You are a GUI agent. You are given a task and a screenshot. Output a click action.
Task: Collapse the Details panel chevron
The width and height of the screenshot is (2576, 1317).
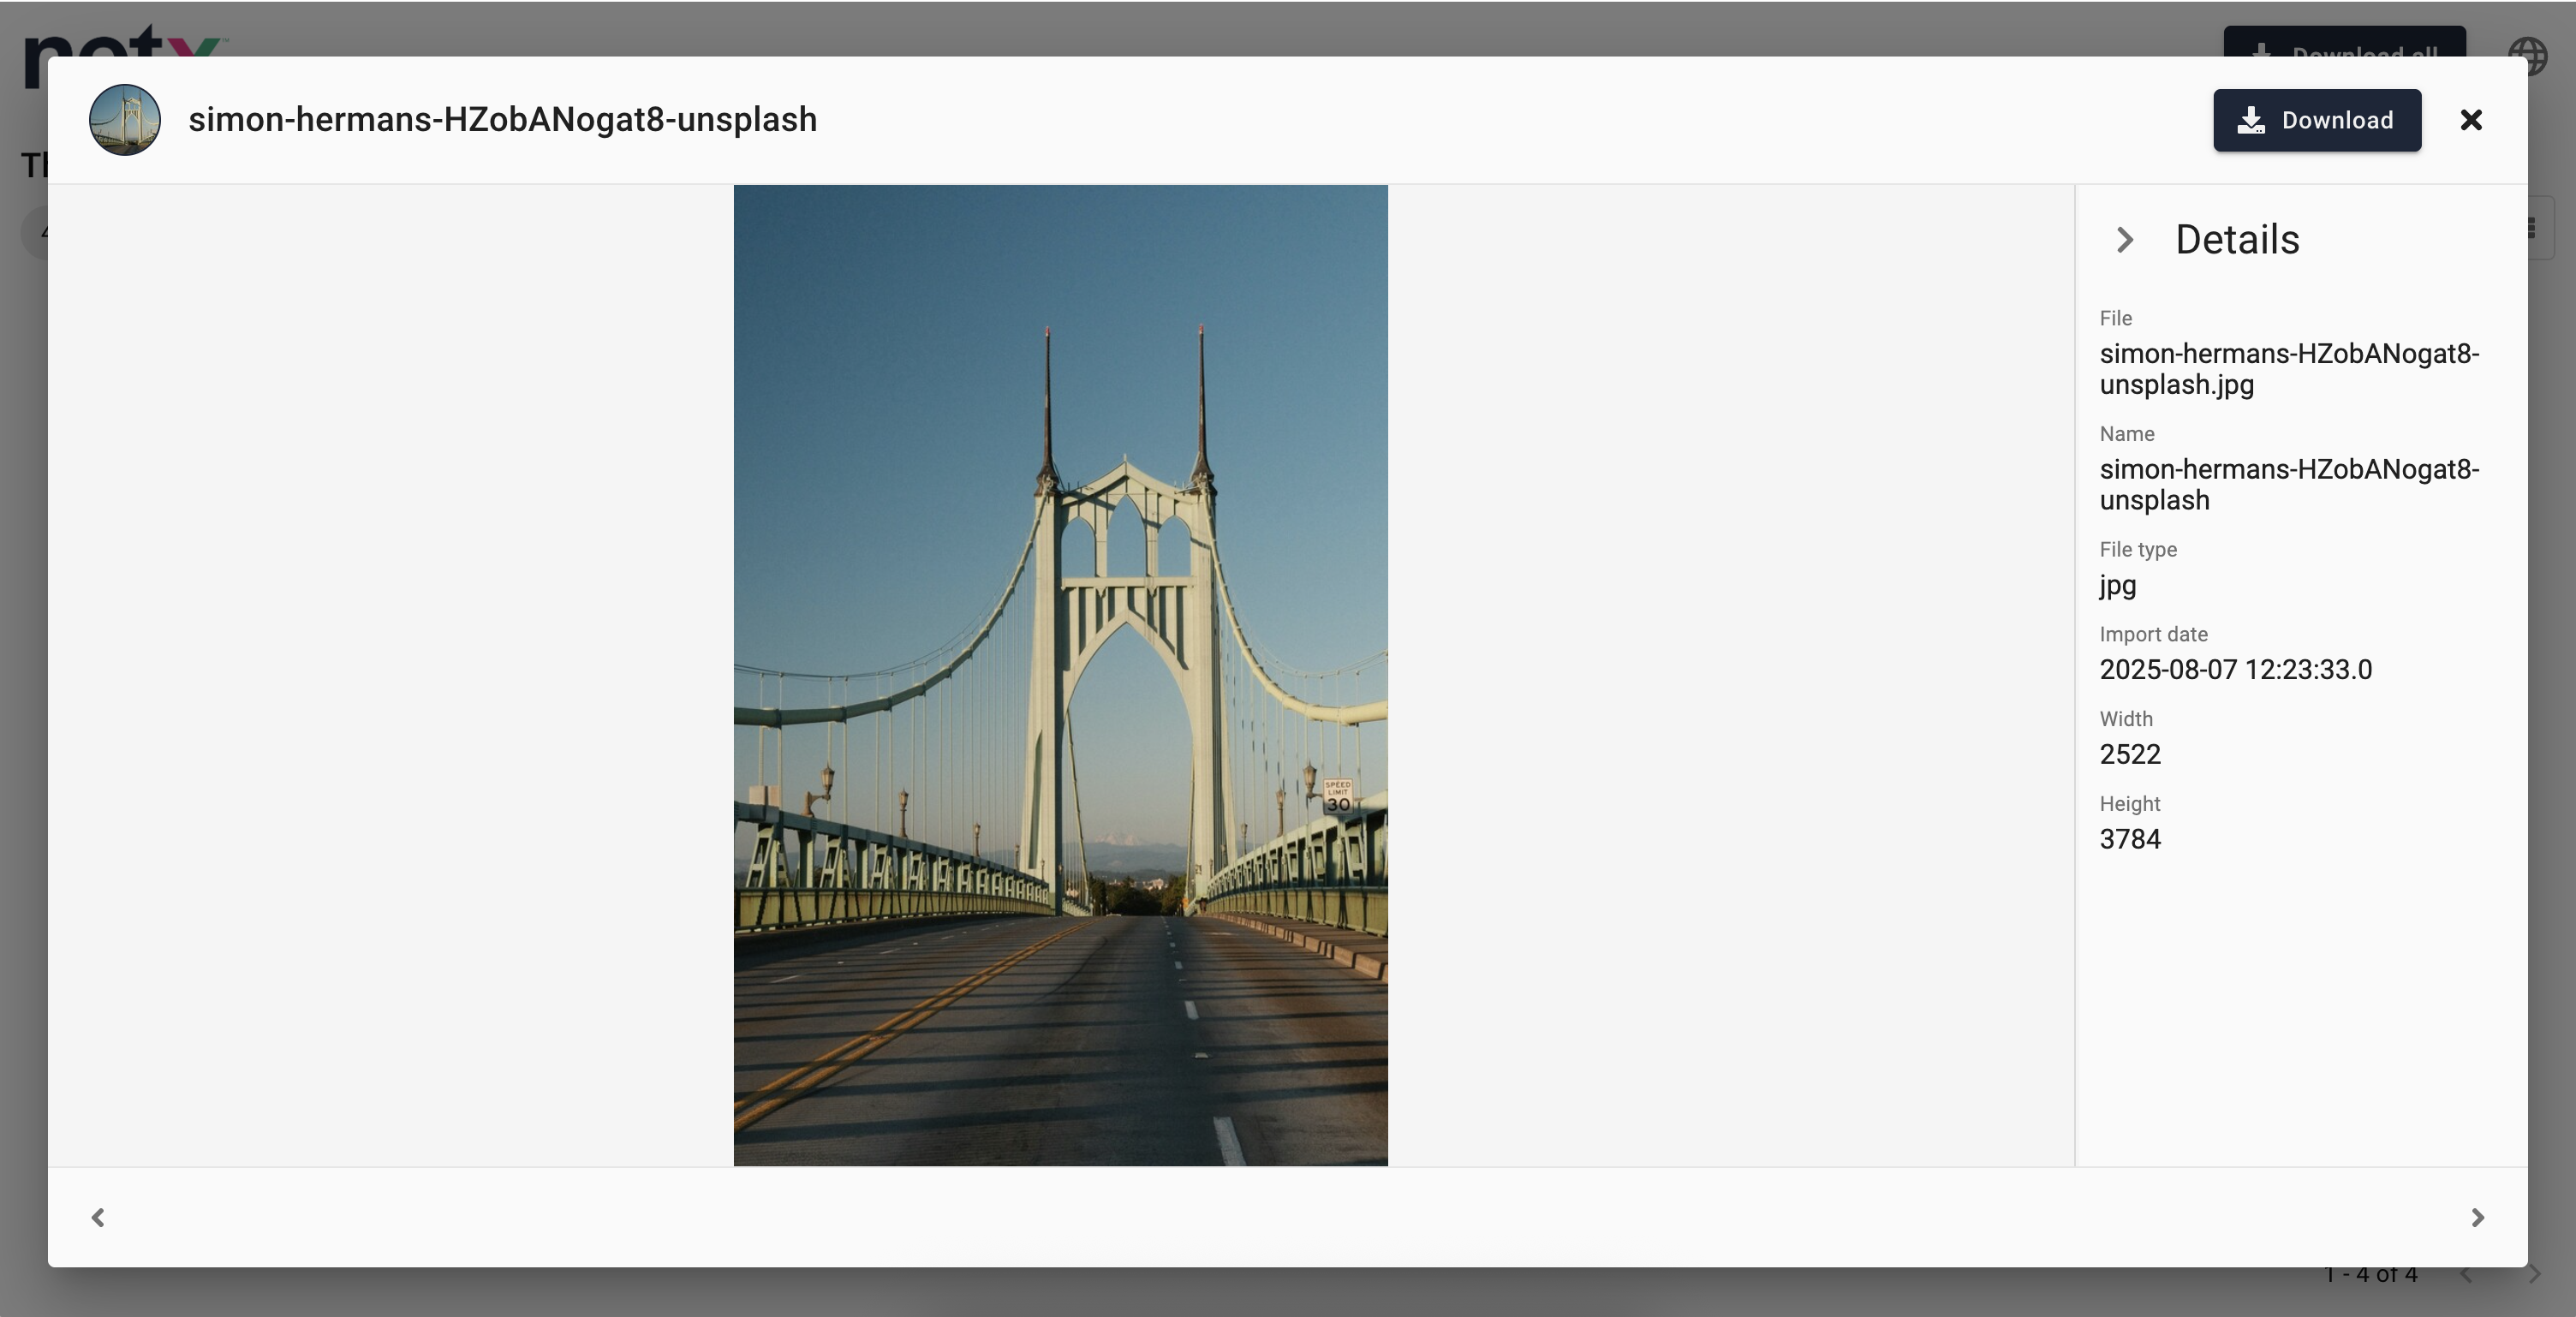point(2125,240)
